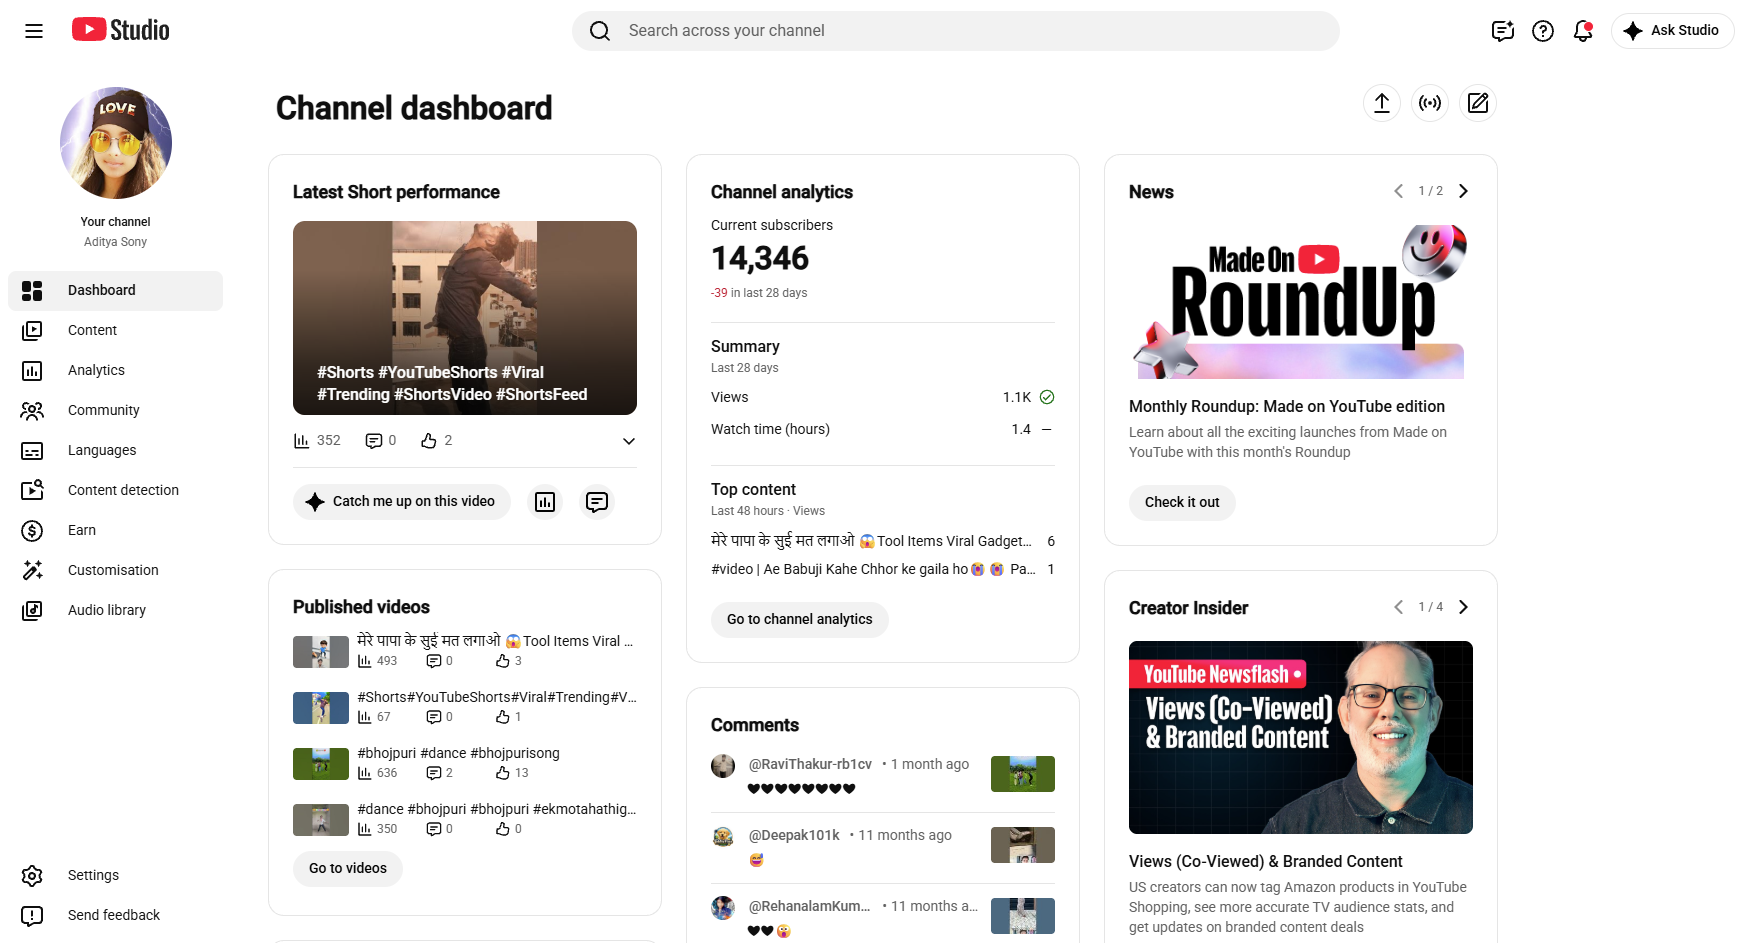Open Languages in the sidebar
The width and height of the screenshot is (1737, 943).
[x=116, y=451]
